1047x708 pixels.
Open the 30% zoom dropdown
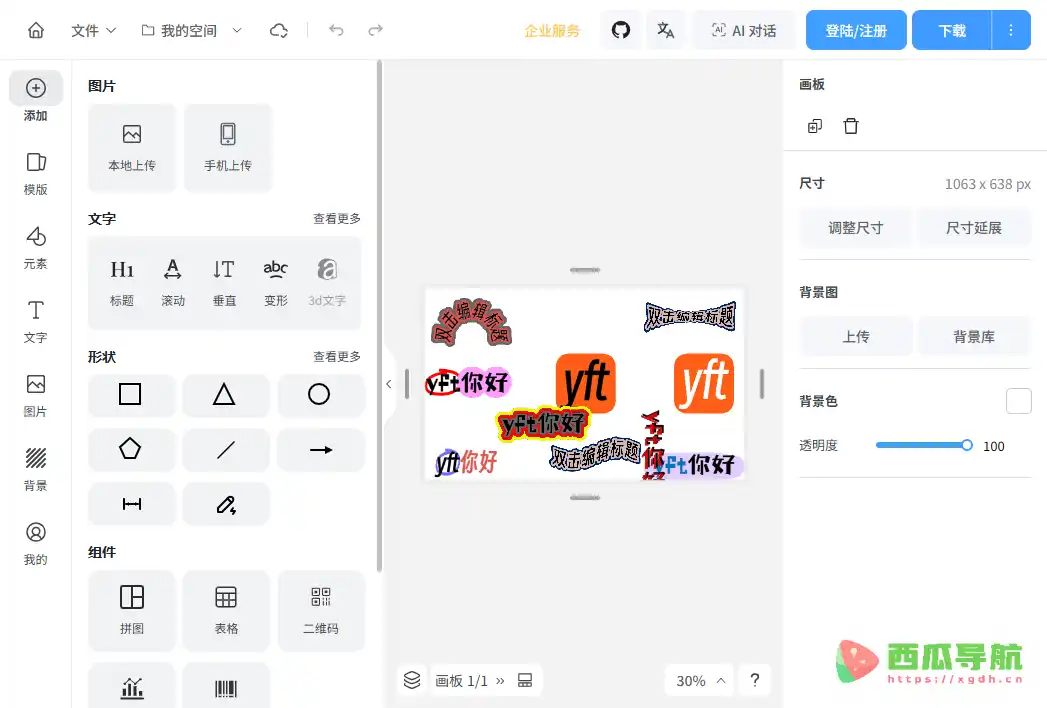tap(700, 681)
